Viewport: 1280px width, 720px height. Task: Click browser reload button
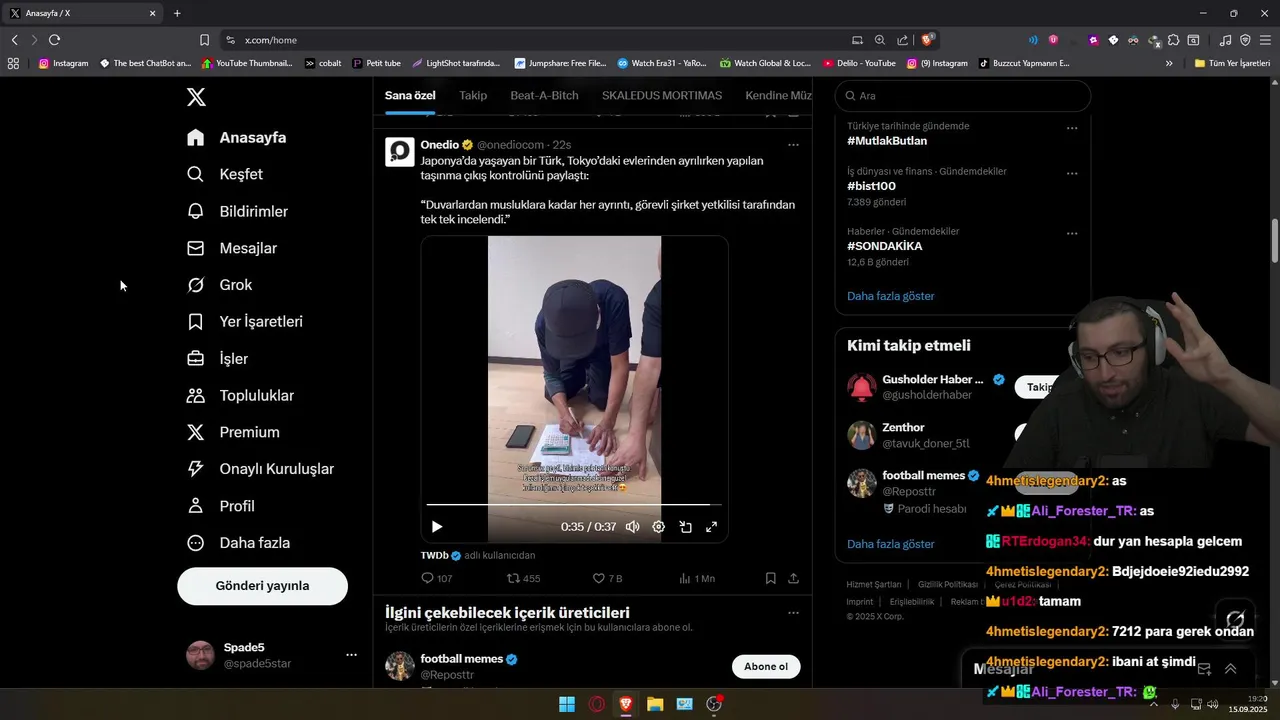pos(54,40)
